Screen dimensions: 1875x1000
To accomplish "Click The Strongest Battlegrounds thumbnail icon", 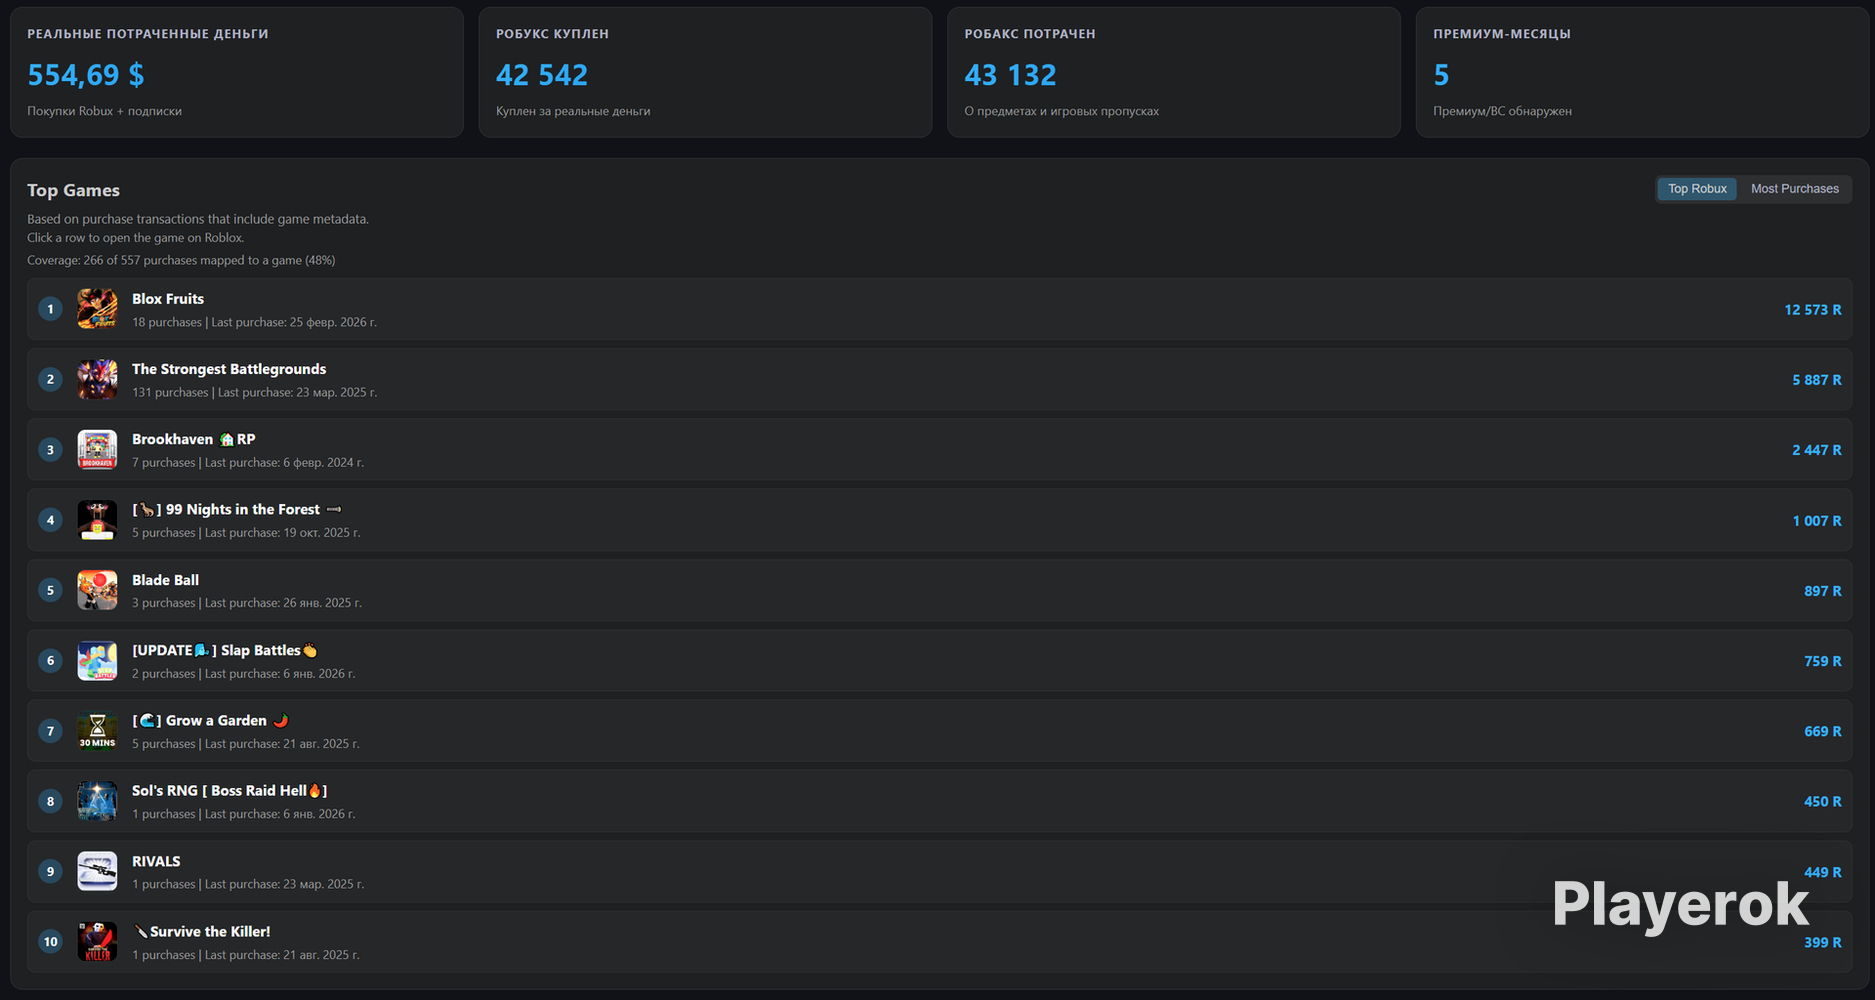I will pos(97,379).
